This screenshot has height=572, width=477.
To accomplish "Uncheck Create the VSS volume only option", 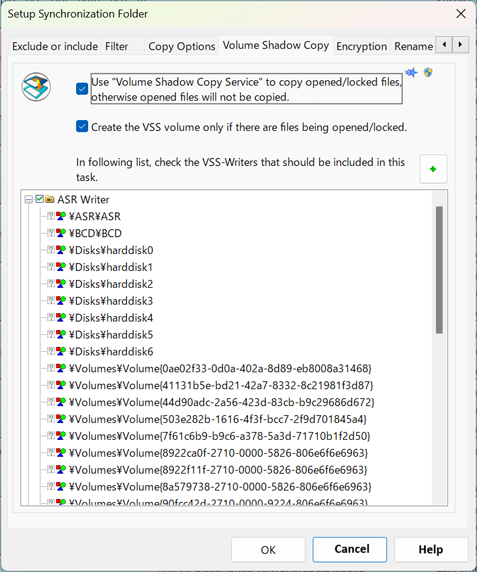I will click(x=82, y=127).
